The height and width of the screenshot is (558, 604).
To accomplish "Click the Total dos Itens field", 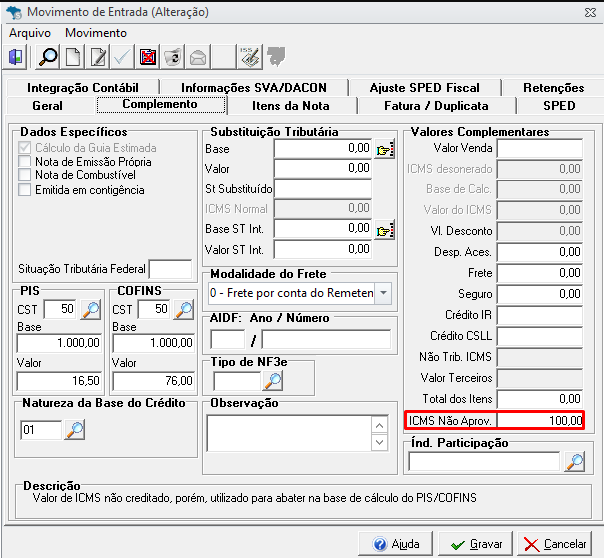I will 540,399.
